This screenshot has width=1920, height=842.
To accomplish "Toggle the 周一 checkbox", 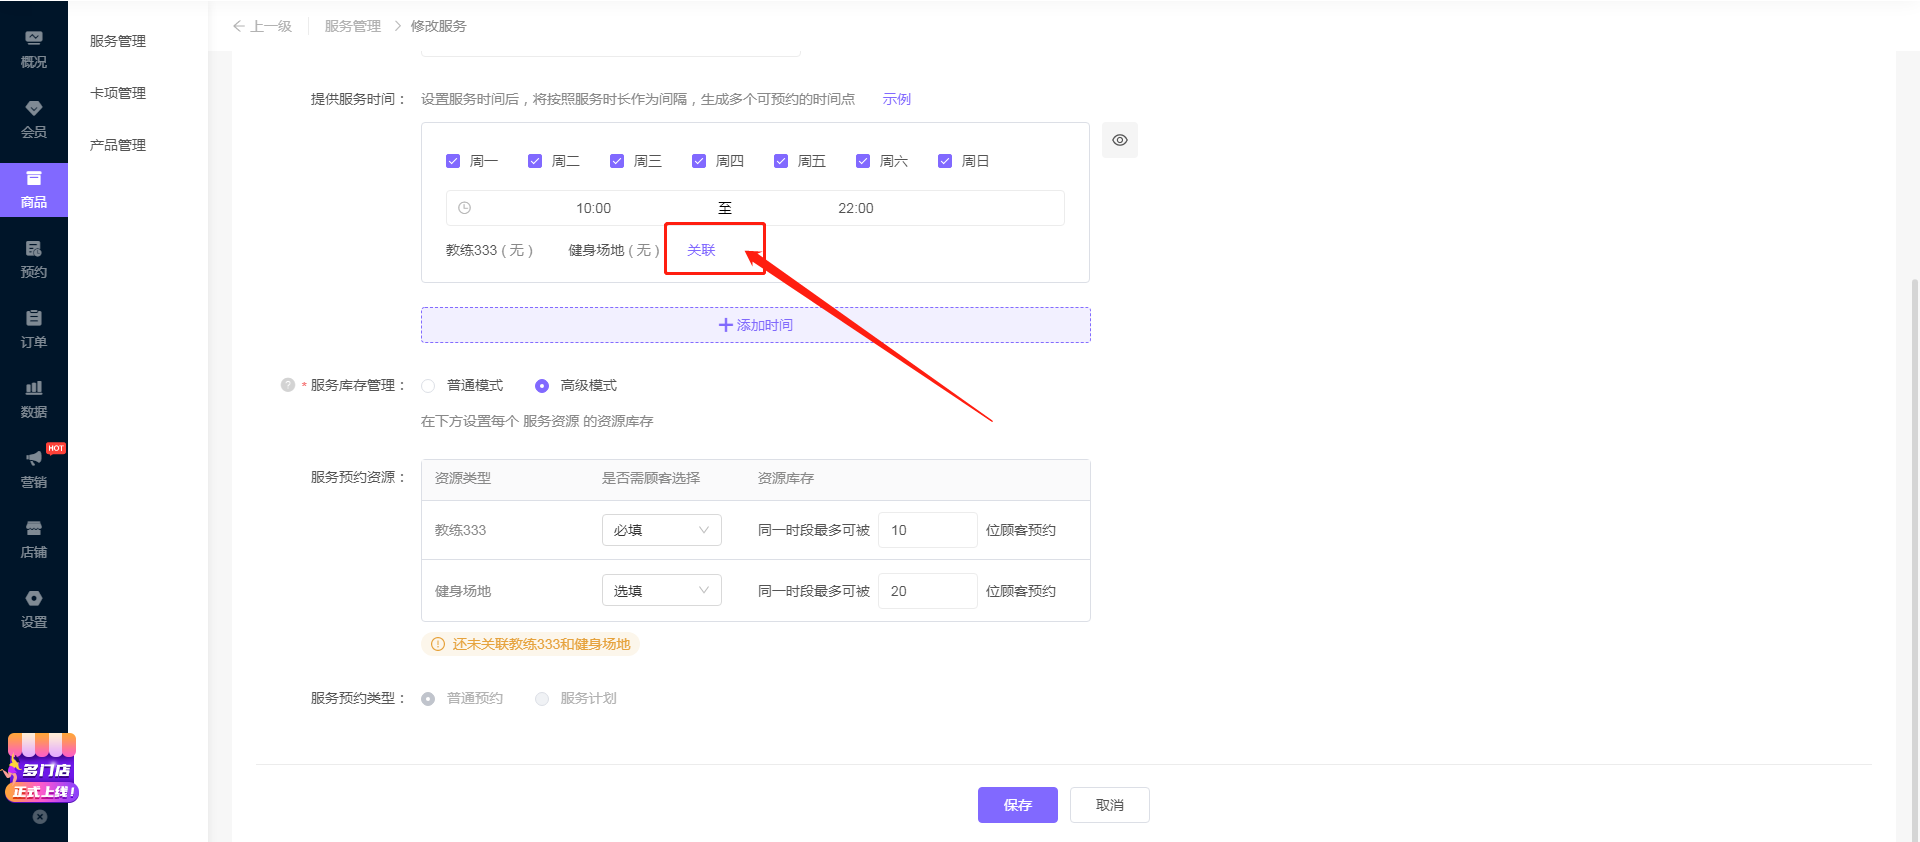I will (x=453, y=161).
